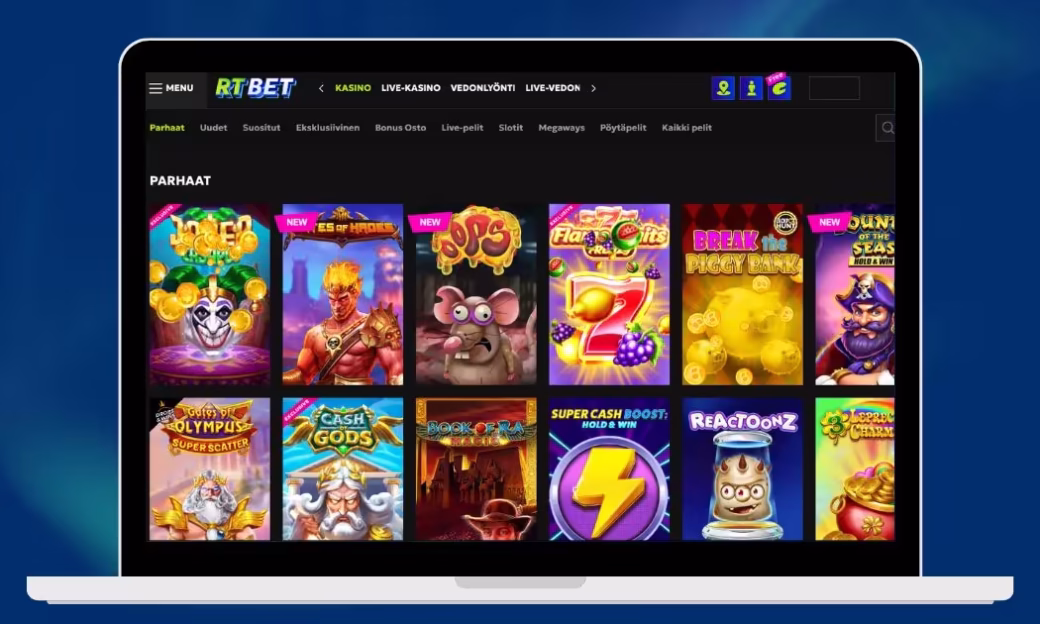Open the Megaways category

click(x=562, y=127)
